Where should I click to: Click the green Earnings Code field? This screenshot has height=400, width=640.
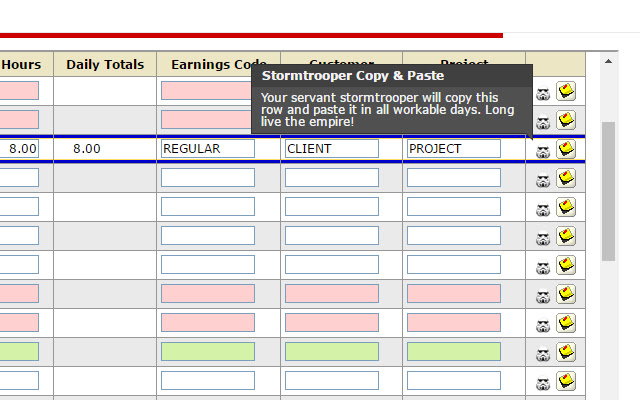click(x=208, y=351)
